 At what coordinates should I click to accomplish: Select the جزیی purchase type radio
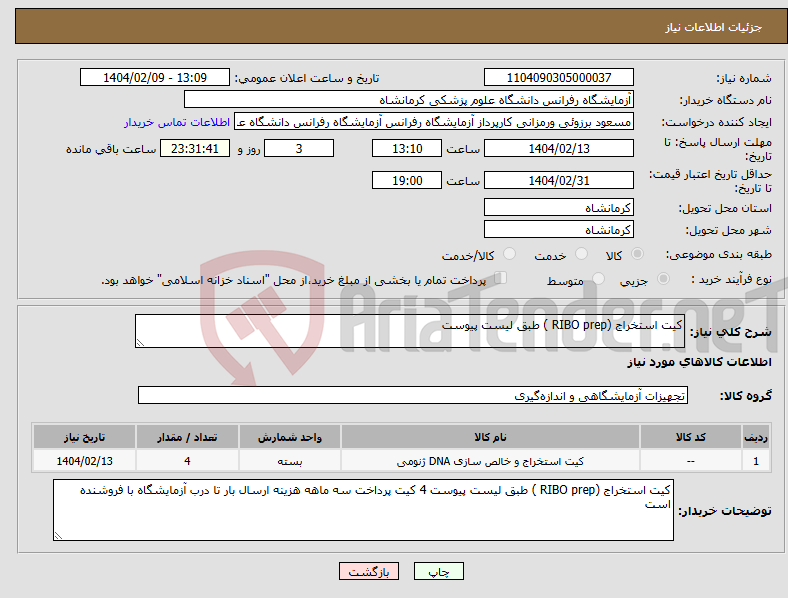(663, 278)
